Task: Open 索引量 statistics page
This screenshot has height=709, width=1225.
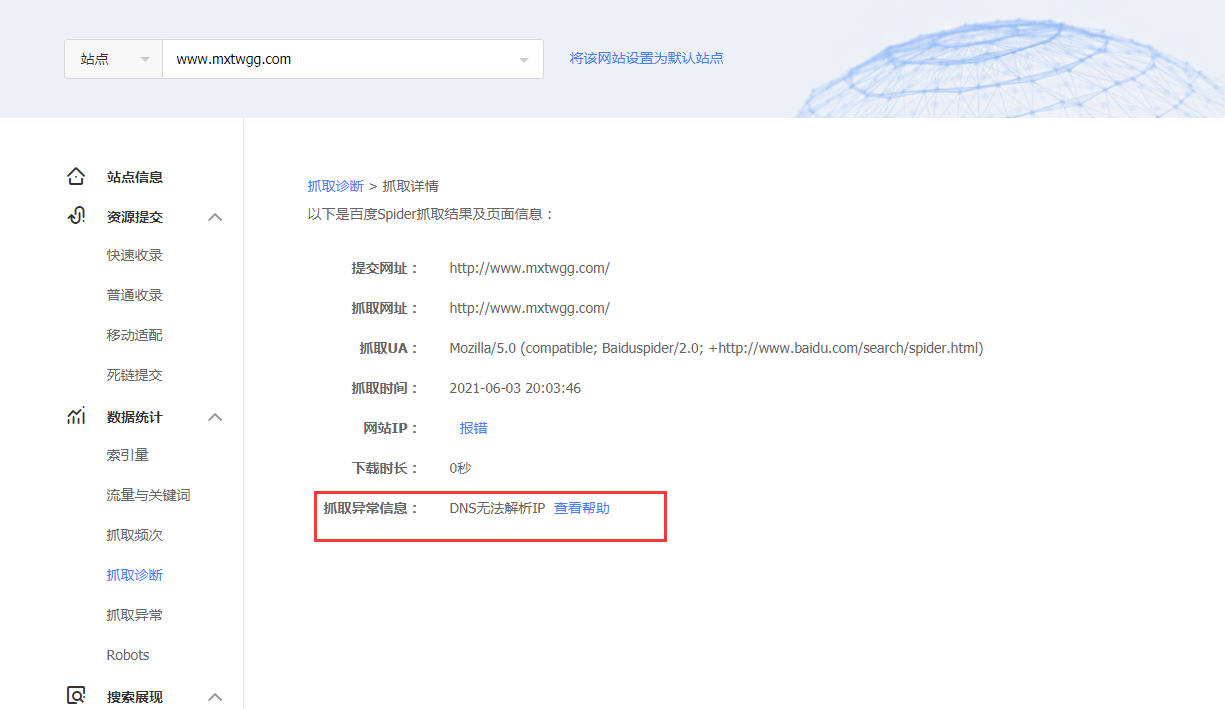Action: (127, 455)
